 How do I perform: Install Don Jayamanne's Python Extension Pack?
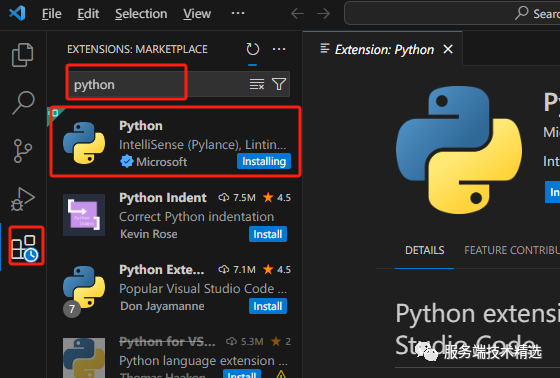(268, 306)
